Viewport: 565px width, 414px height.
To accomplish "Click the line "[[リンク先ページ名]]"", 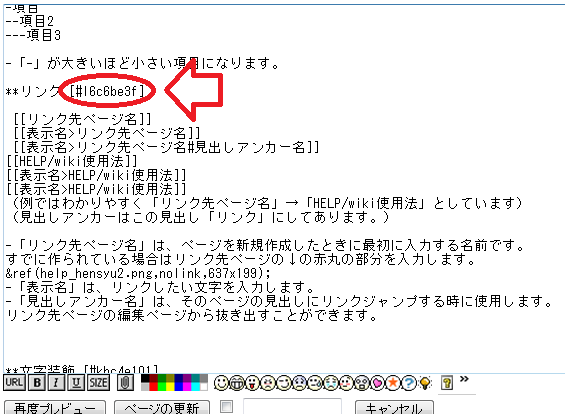I will [83, 119].
